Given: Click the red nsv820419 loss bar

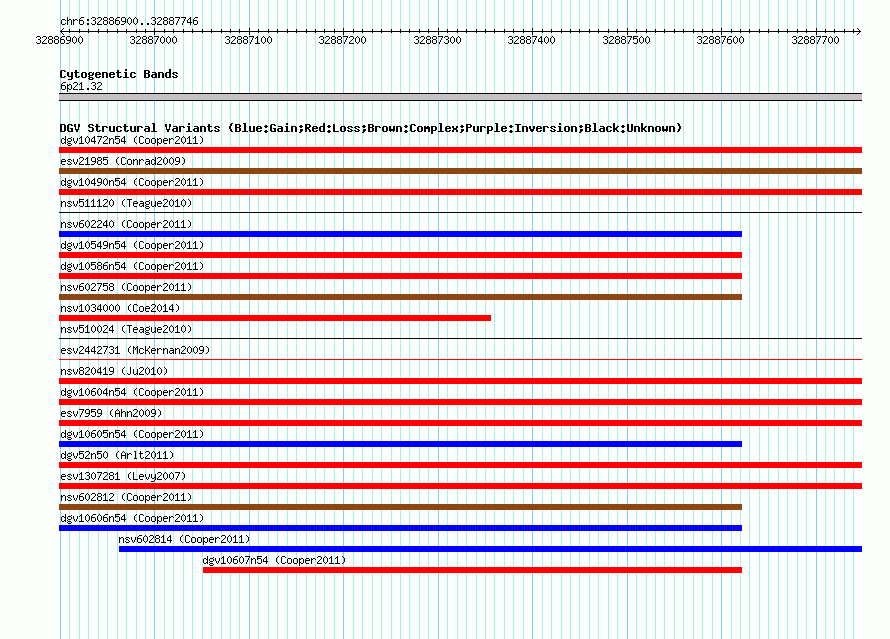Looking at the screenshot, I should point(460,381).
